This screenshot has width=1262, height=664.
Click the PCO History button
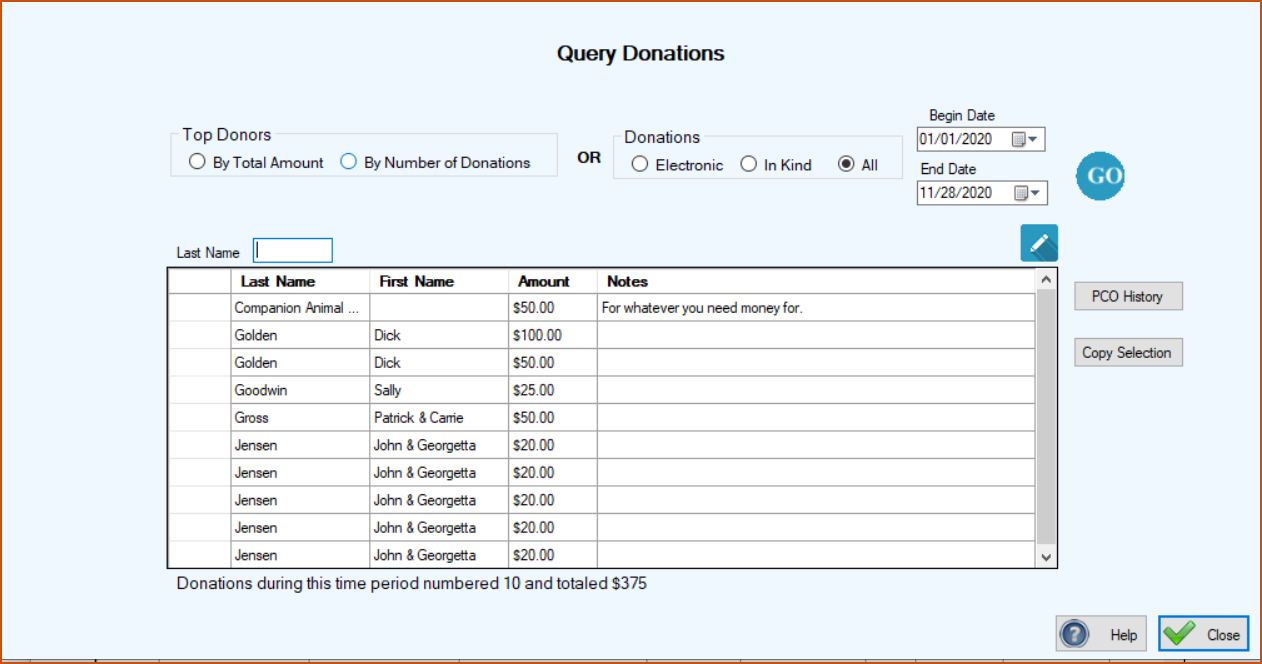pyautogui.click(x=1128, y=296)
